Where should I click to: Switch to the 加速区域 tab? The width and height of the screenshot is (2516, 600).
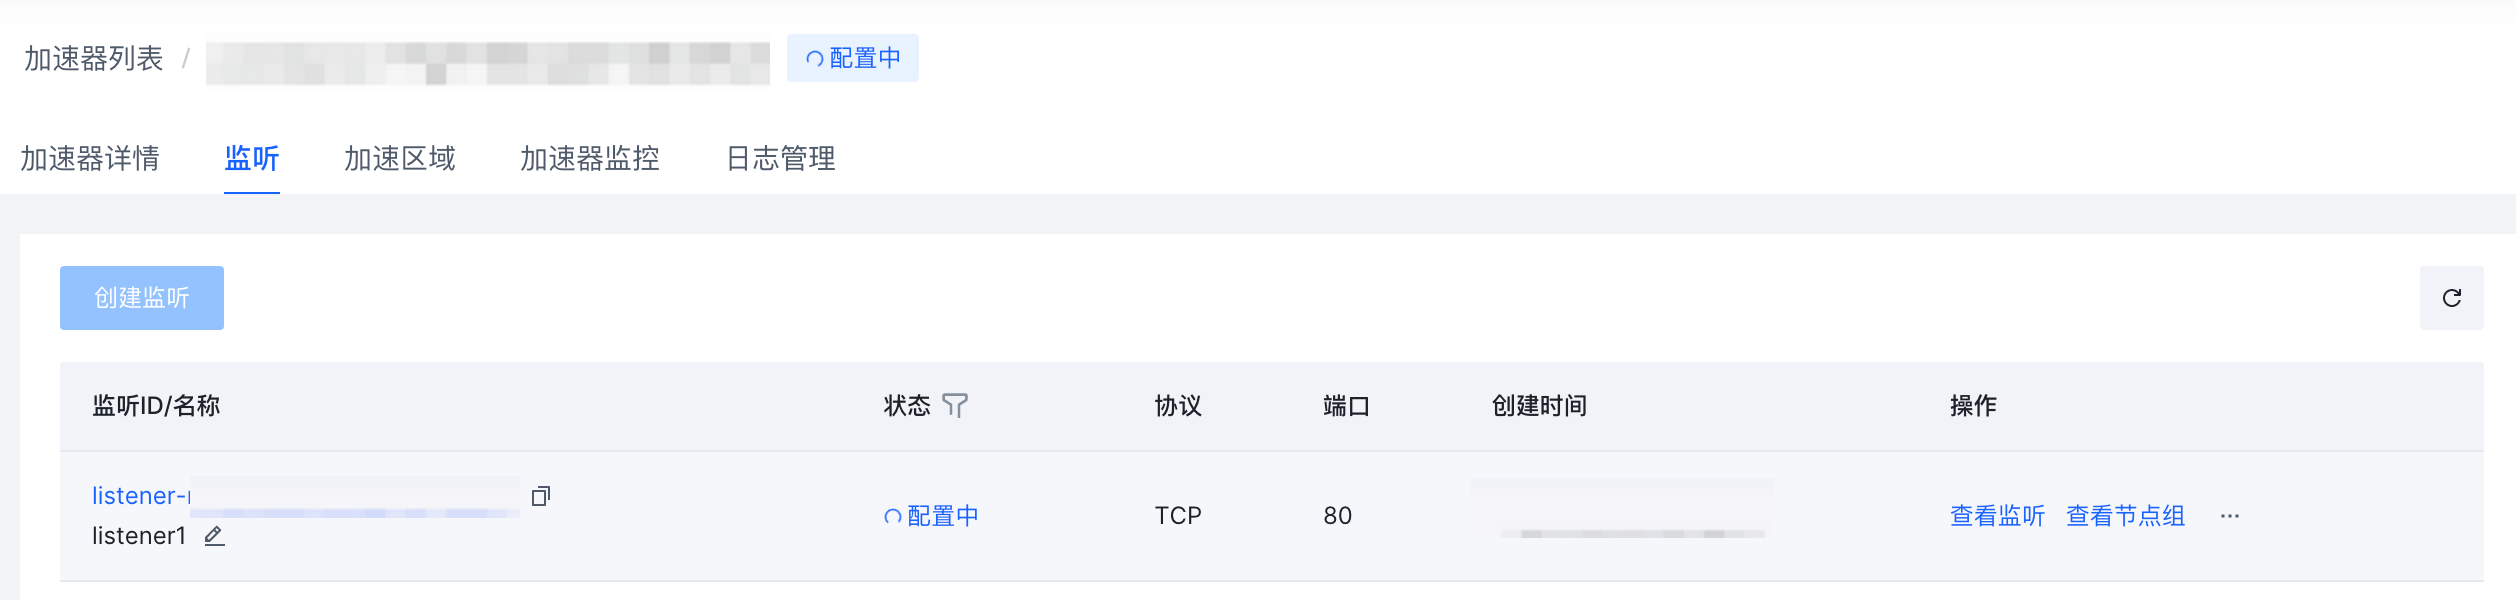coord(400,158)
